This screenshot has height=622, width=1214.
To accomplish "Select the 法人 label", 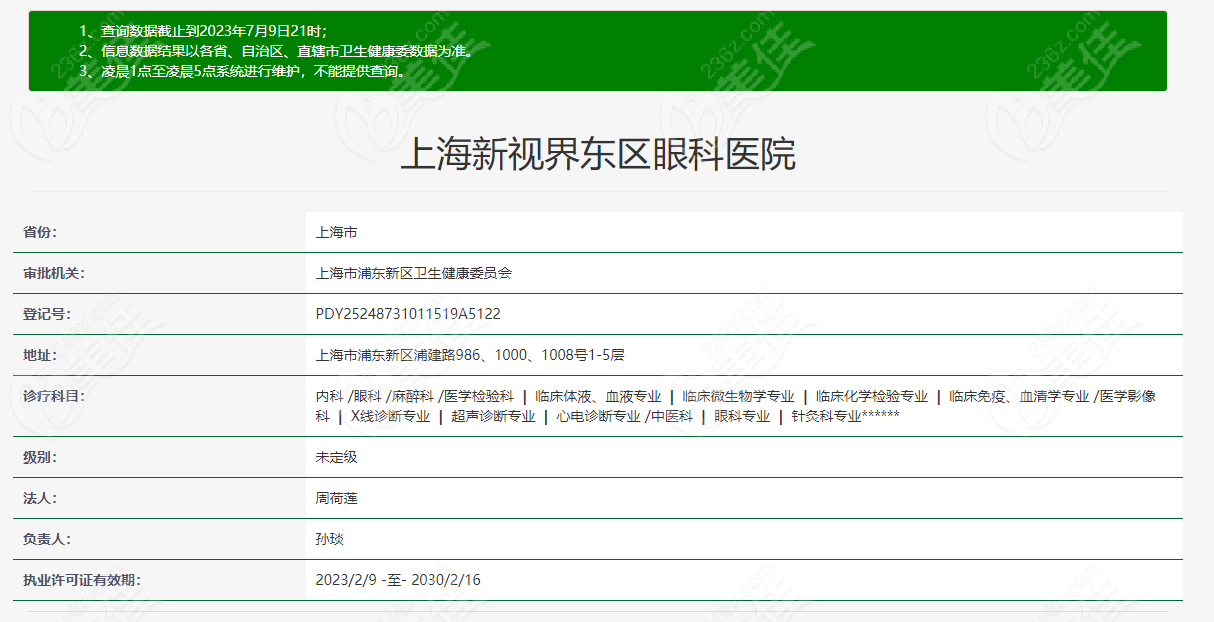I will click(x=40, y=498).
